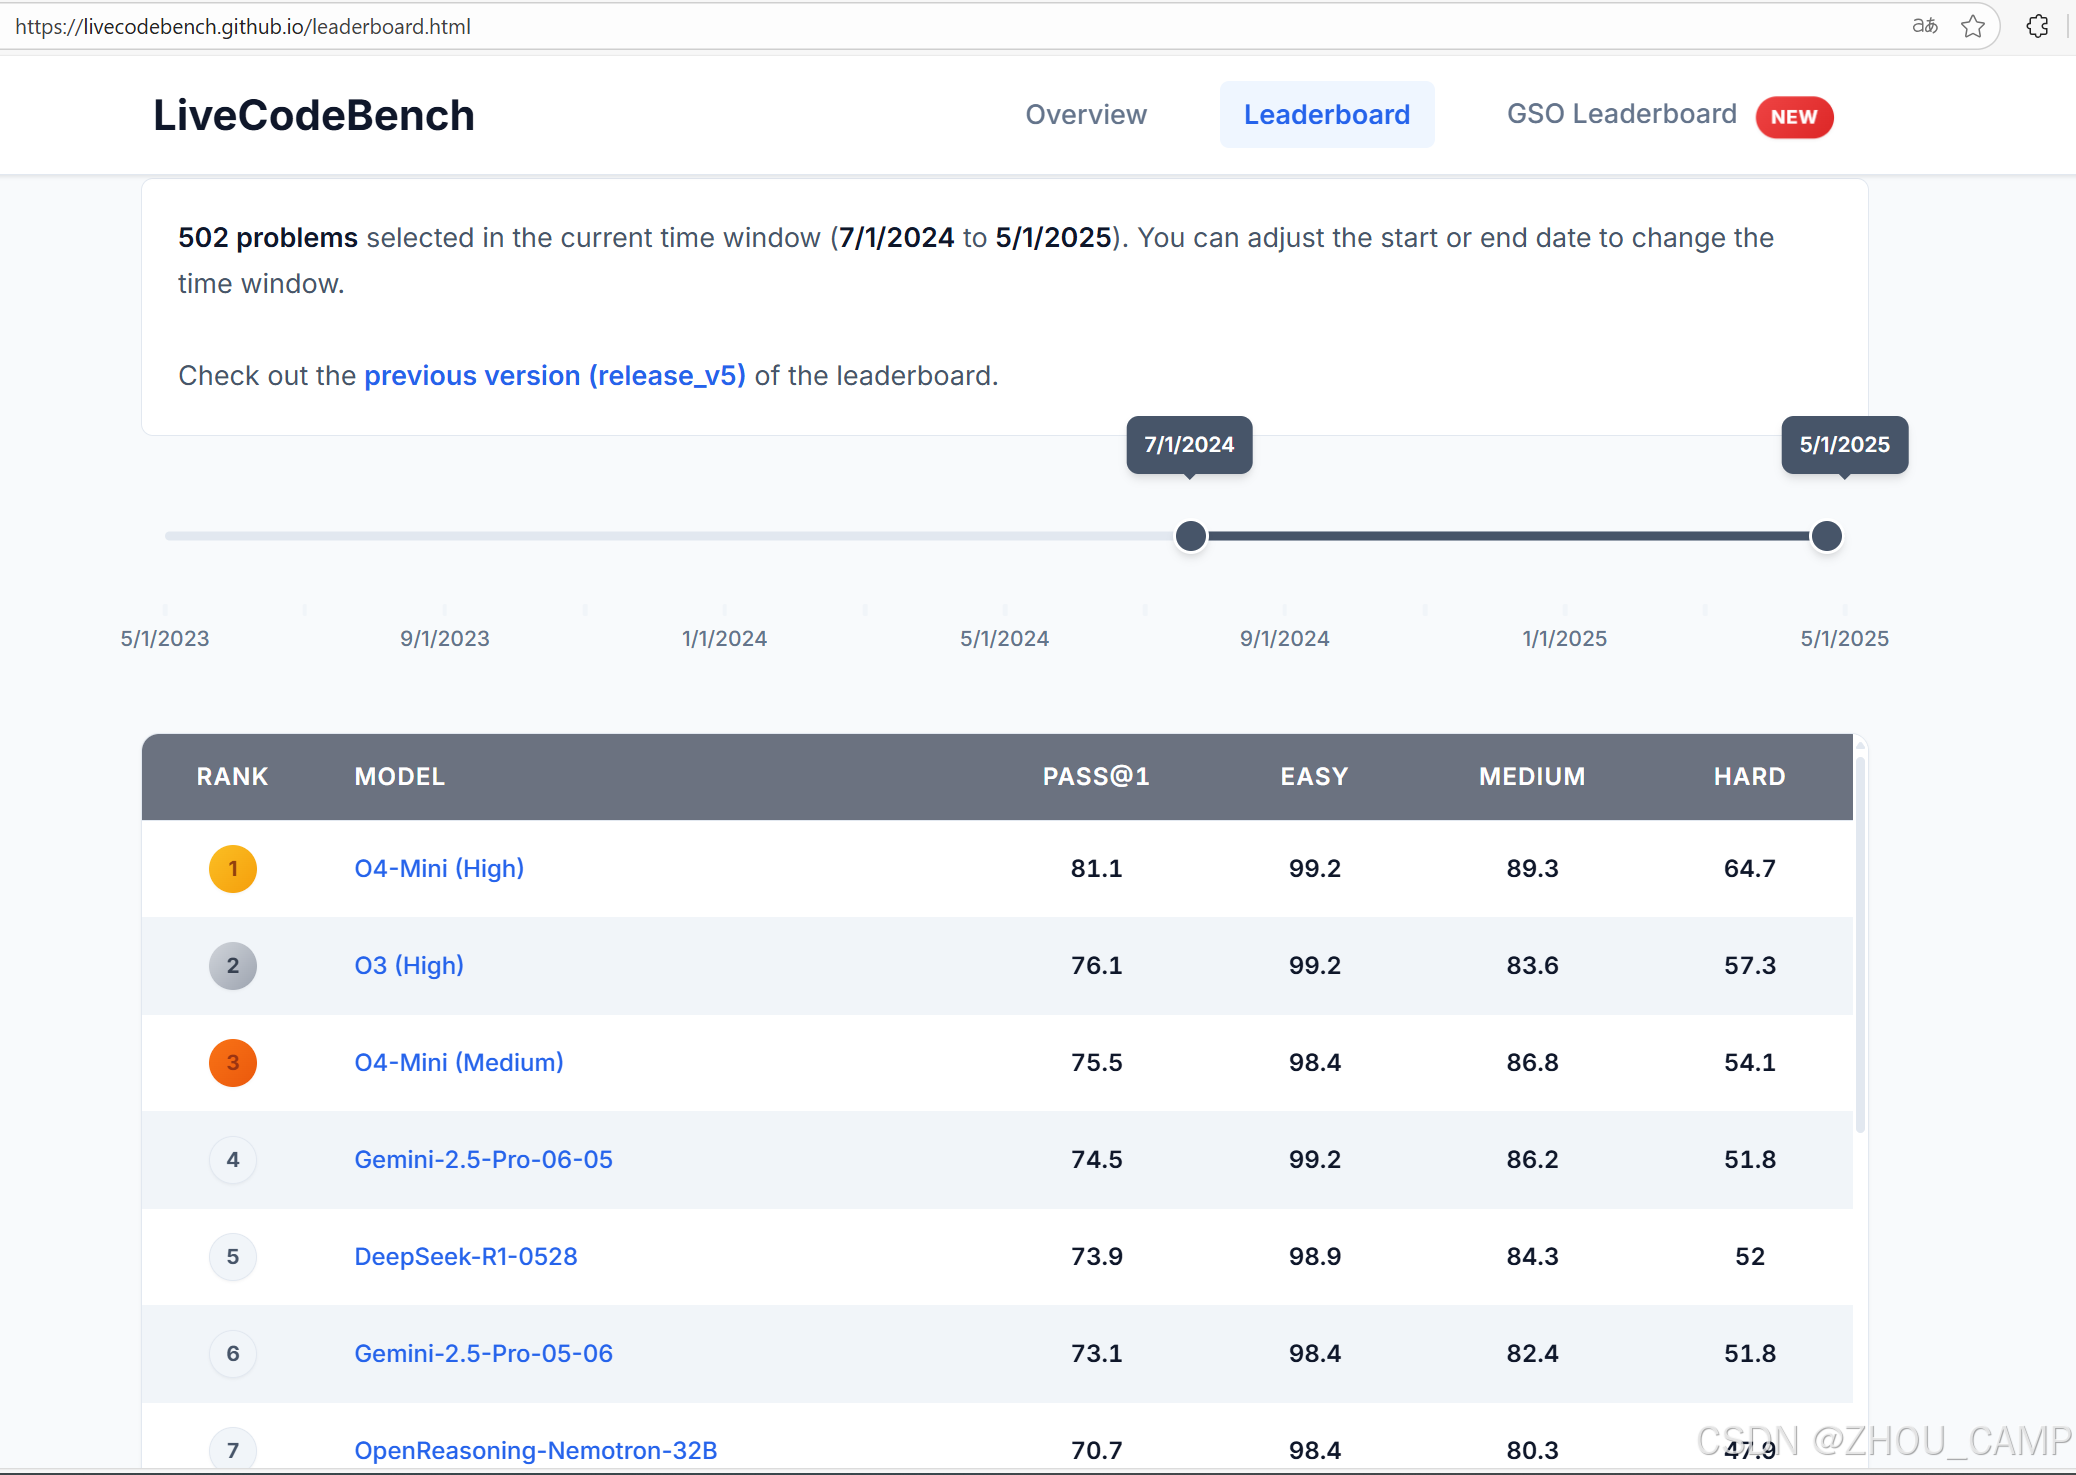Screen dimensions: 2076x1475
Task: Select the 52 Hard score cell
Action: click(1749, 1256)
